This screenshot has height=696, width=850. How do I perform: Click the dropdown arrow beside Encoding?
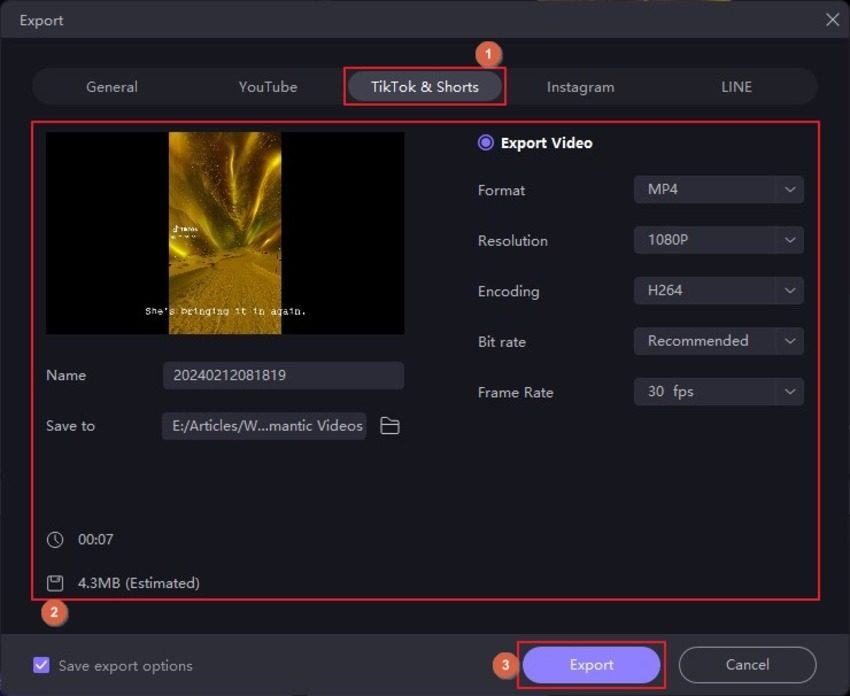(x=791, y=290)
